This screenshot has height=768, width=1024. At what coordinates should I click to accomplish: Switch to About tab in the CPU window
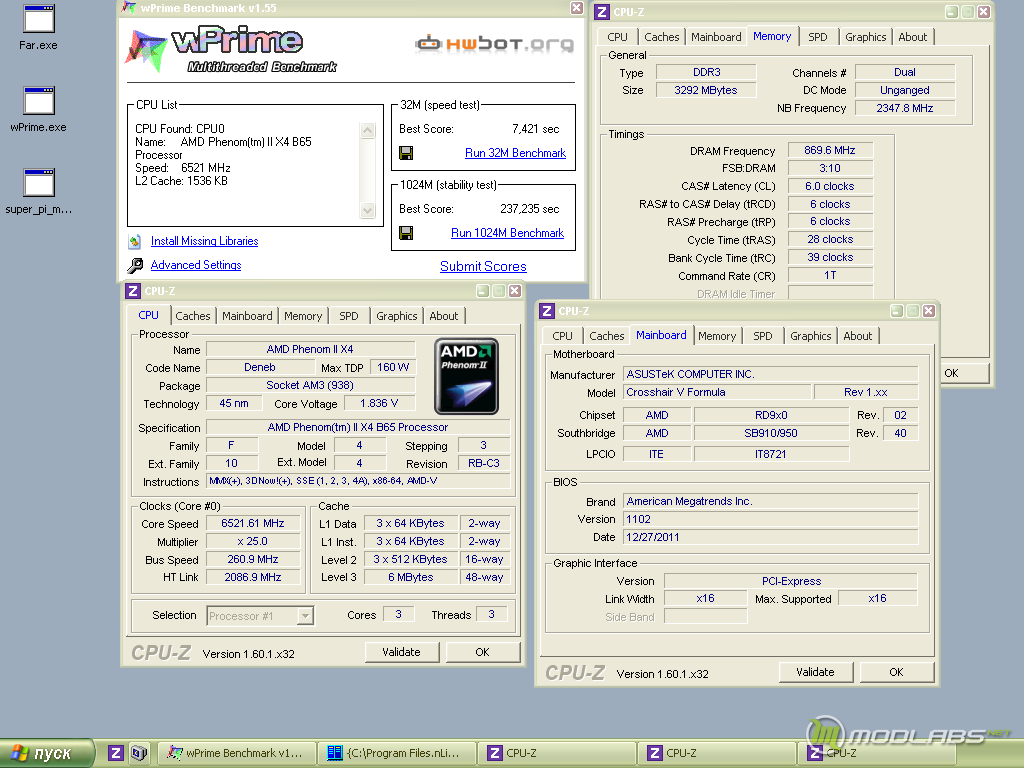443,316
